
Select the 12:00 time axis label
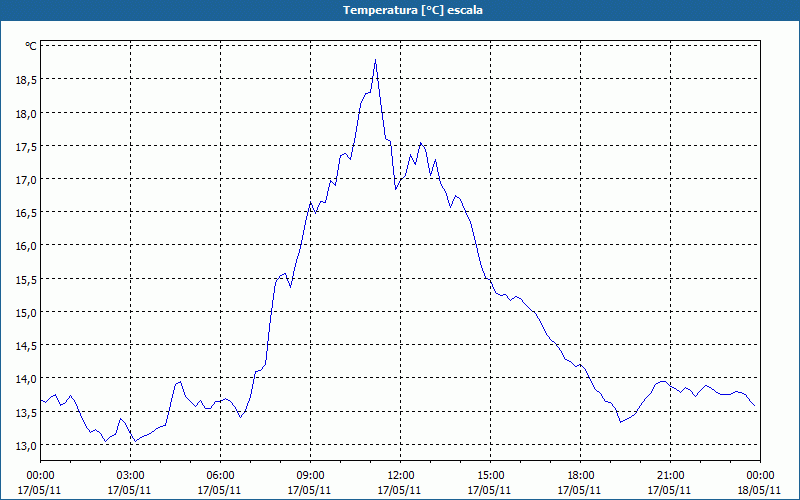(x=401, y=476)
